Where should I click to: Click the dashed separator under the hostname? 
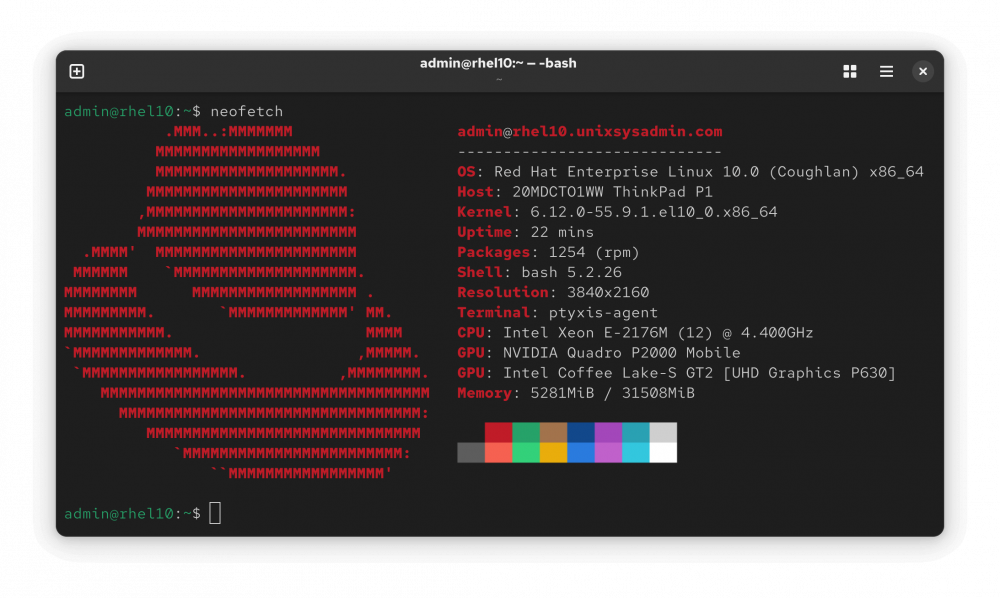[x=590, y=151]
